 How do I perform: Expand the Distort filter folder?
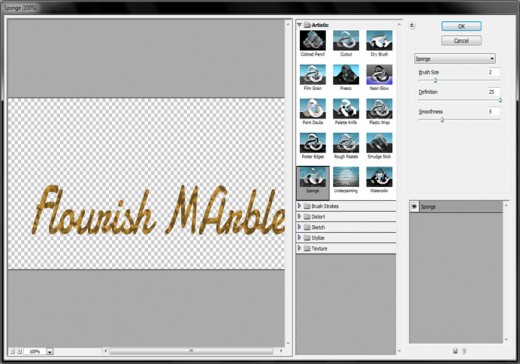[299, 217]
